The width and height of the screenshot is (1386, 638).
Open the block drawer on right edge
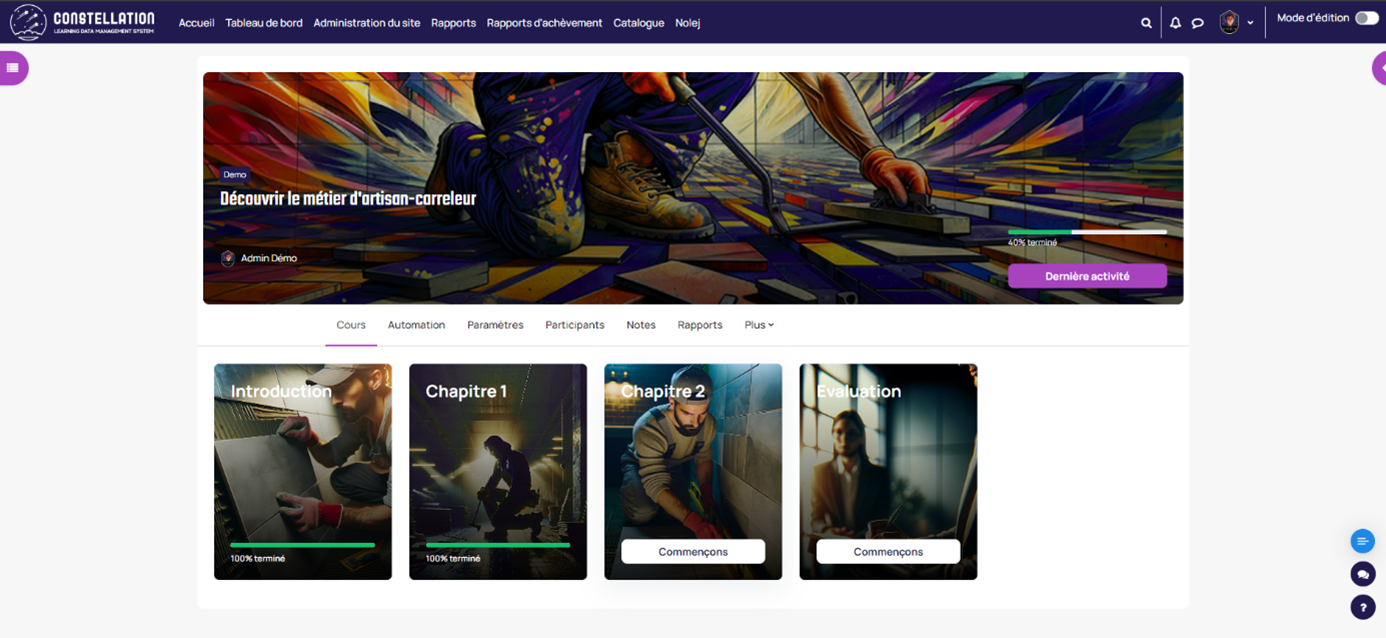pyautogui.click(x=1379, y=68)
